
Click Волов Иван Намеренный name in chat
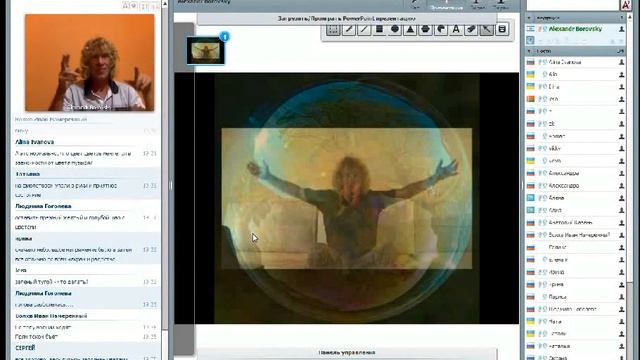tap(51, 316)
